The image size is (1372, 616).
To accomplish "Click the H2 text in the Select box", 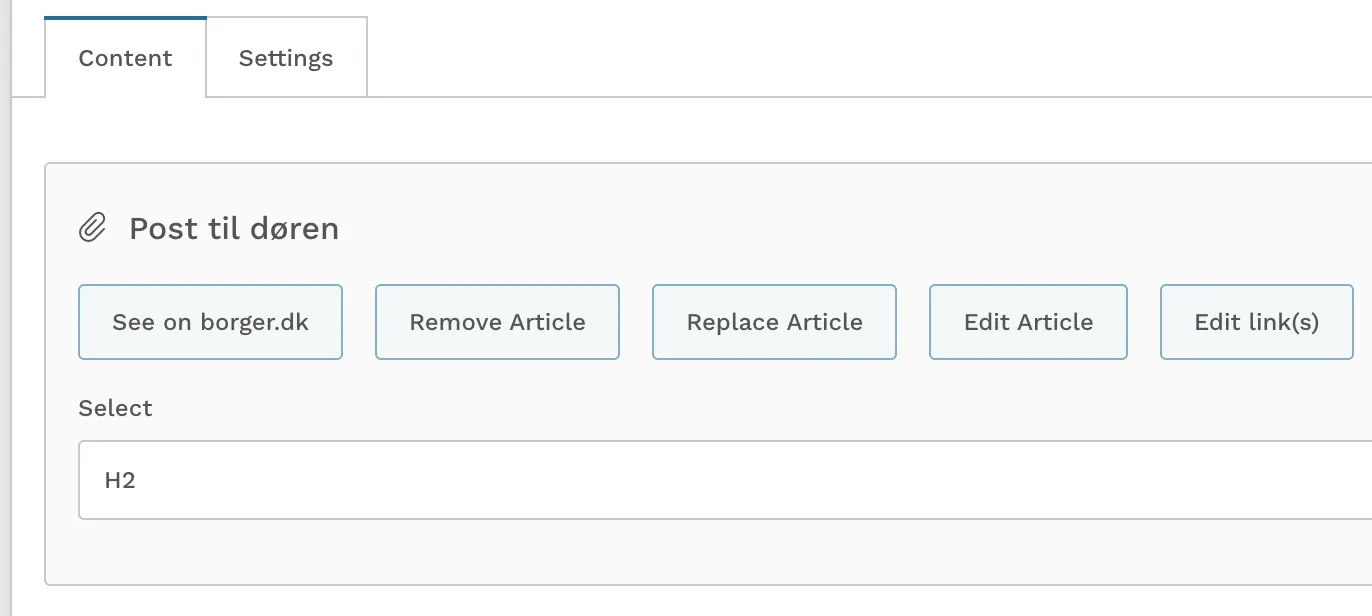I will [x=120, y=480].
